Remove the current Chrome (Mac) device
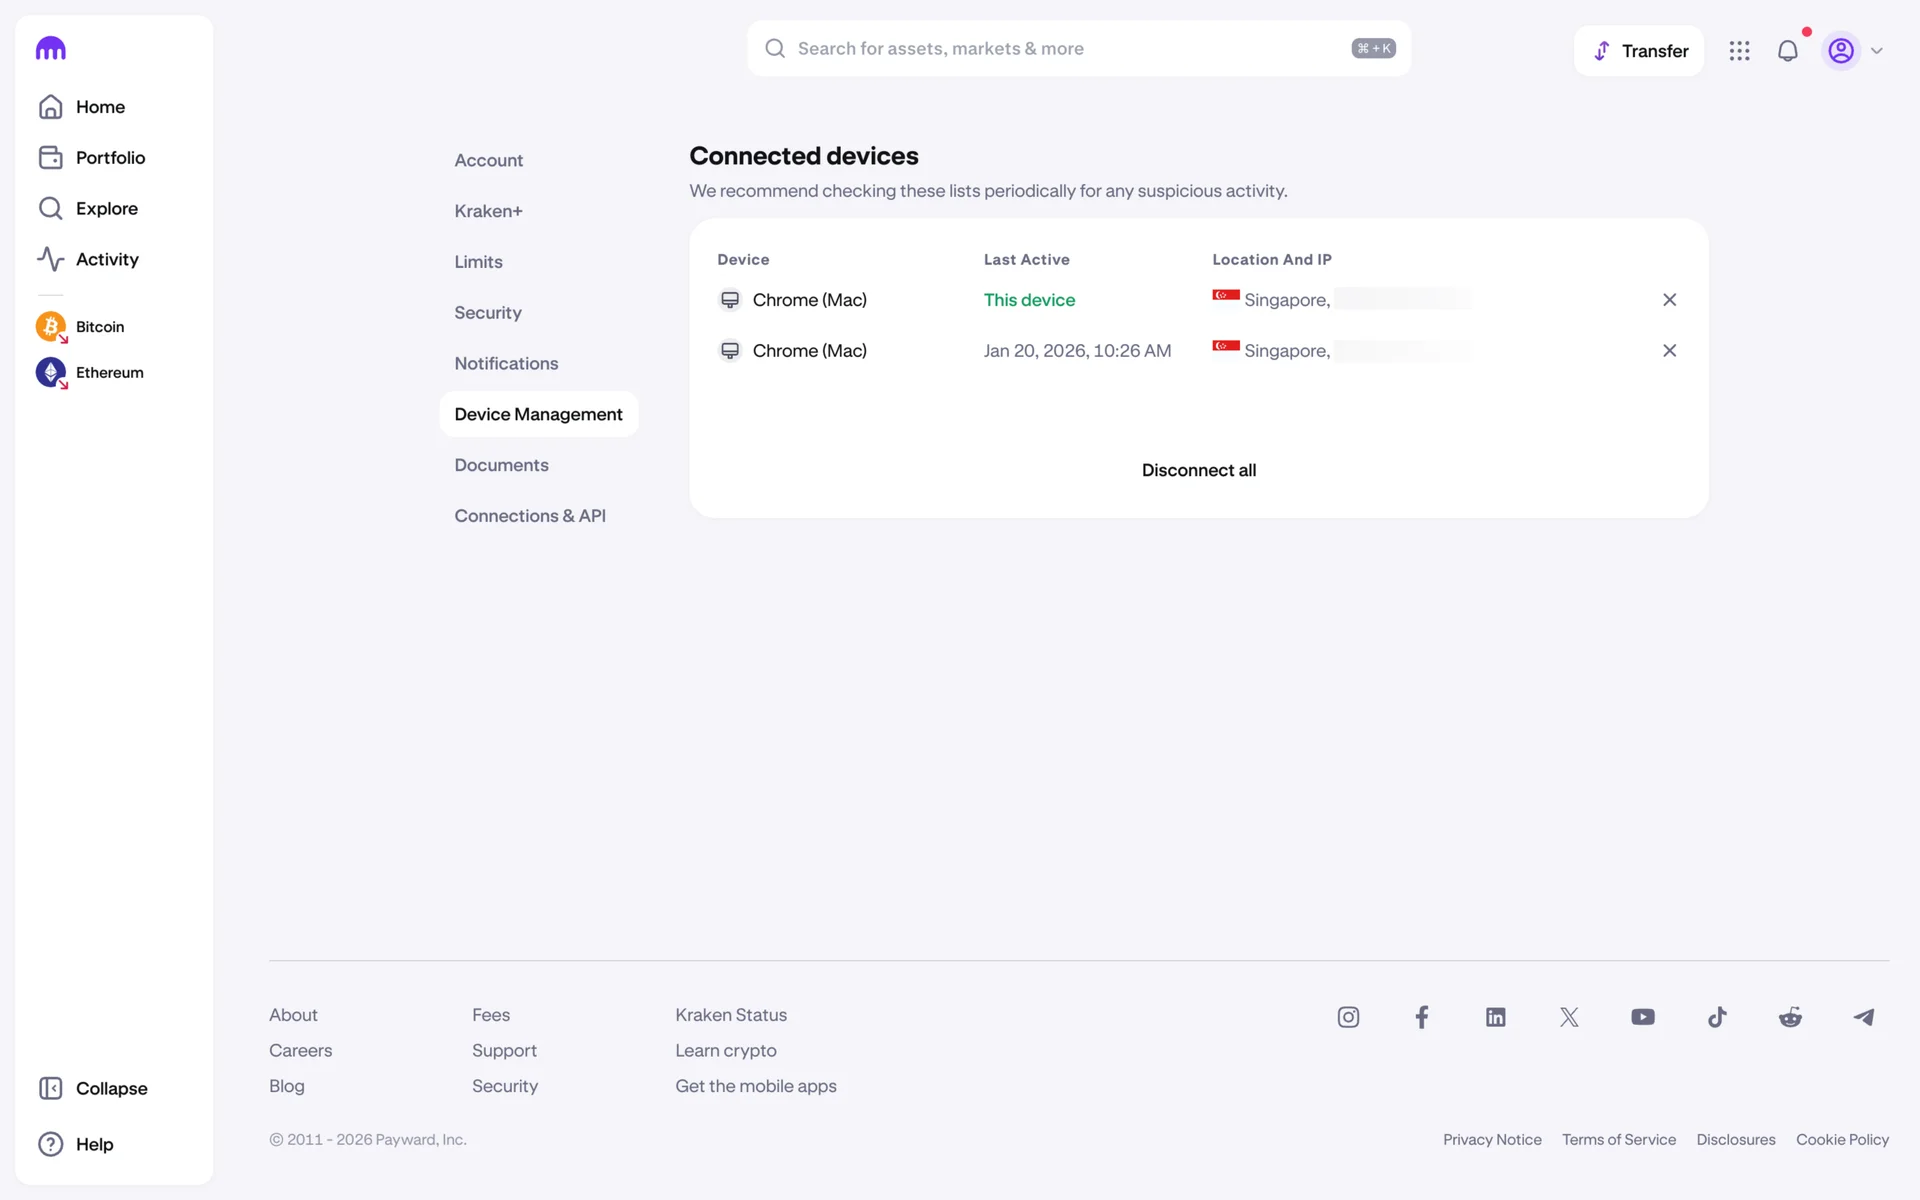 pos(1669,300)
